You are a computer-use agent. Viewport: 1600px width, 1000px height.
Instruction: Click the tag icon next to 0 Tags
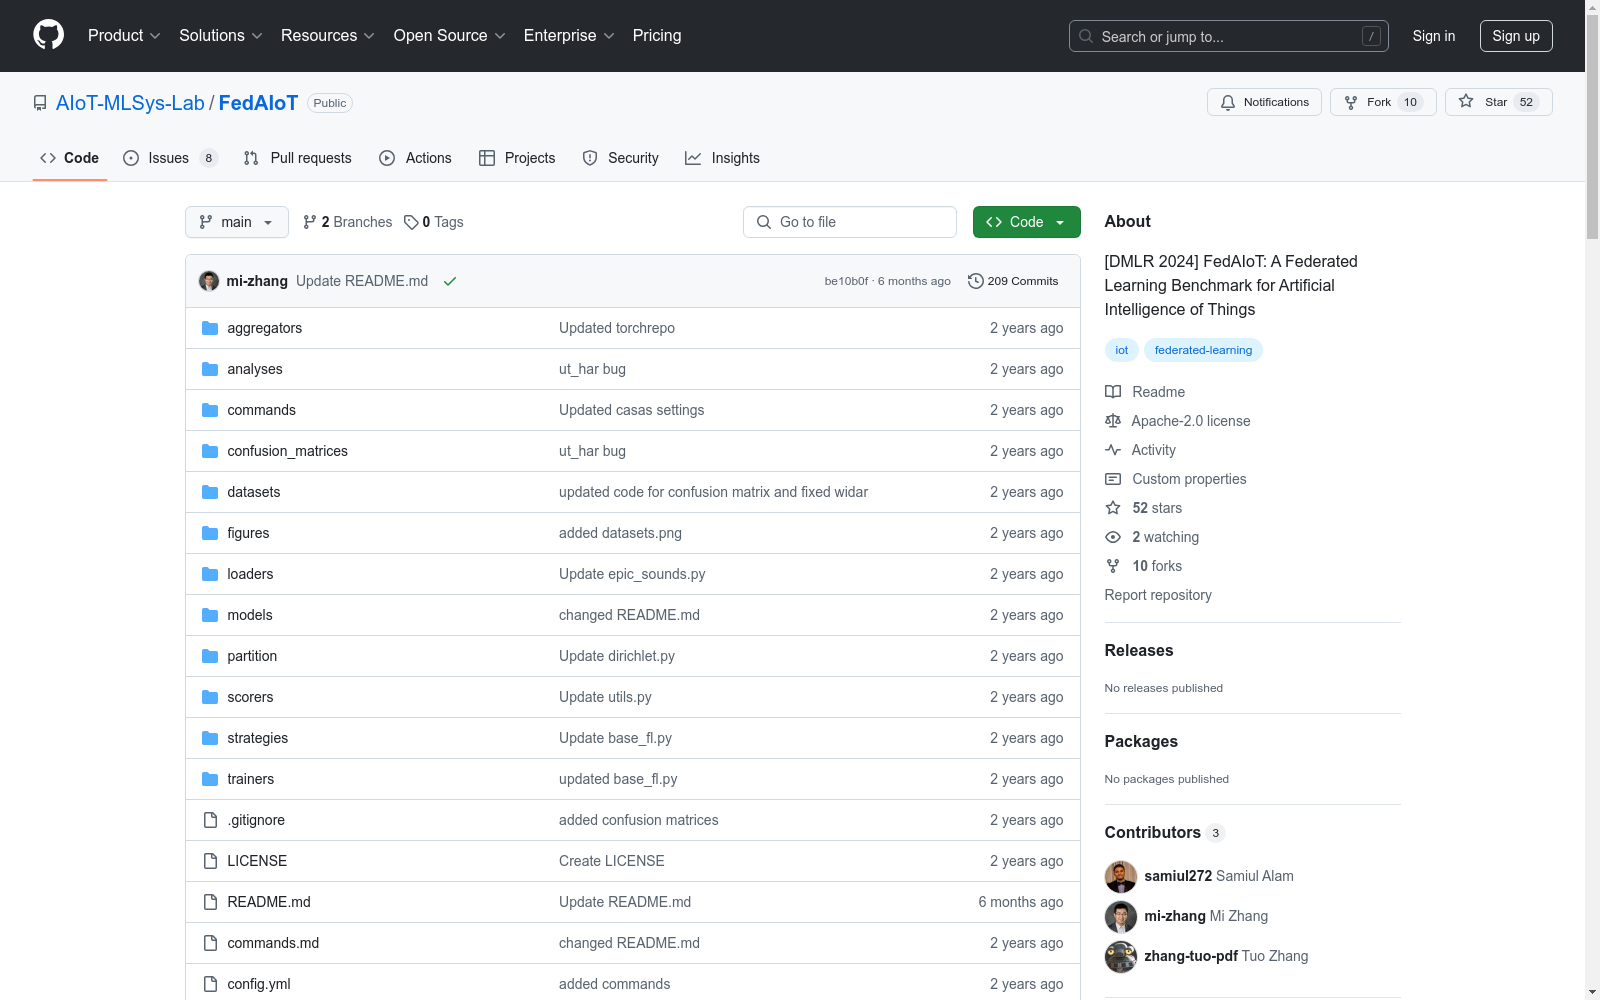click(411, 222)
